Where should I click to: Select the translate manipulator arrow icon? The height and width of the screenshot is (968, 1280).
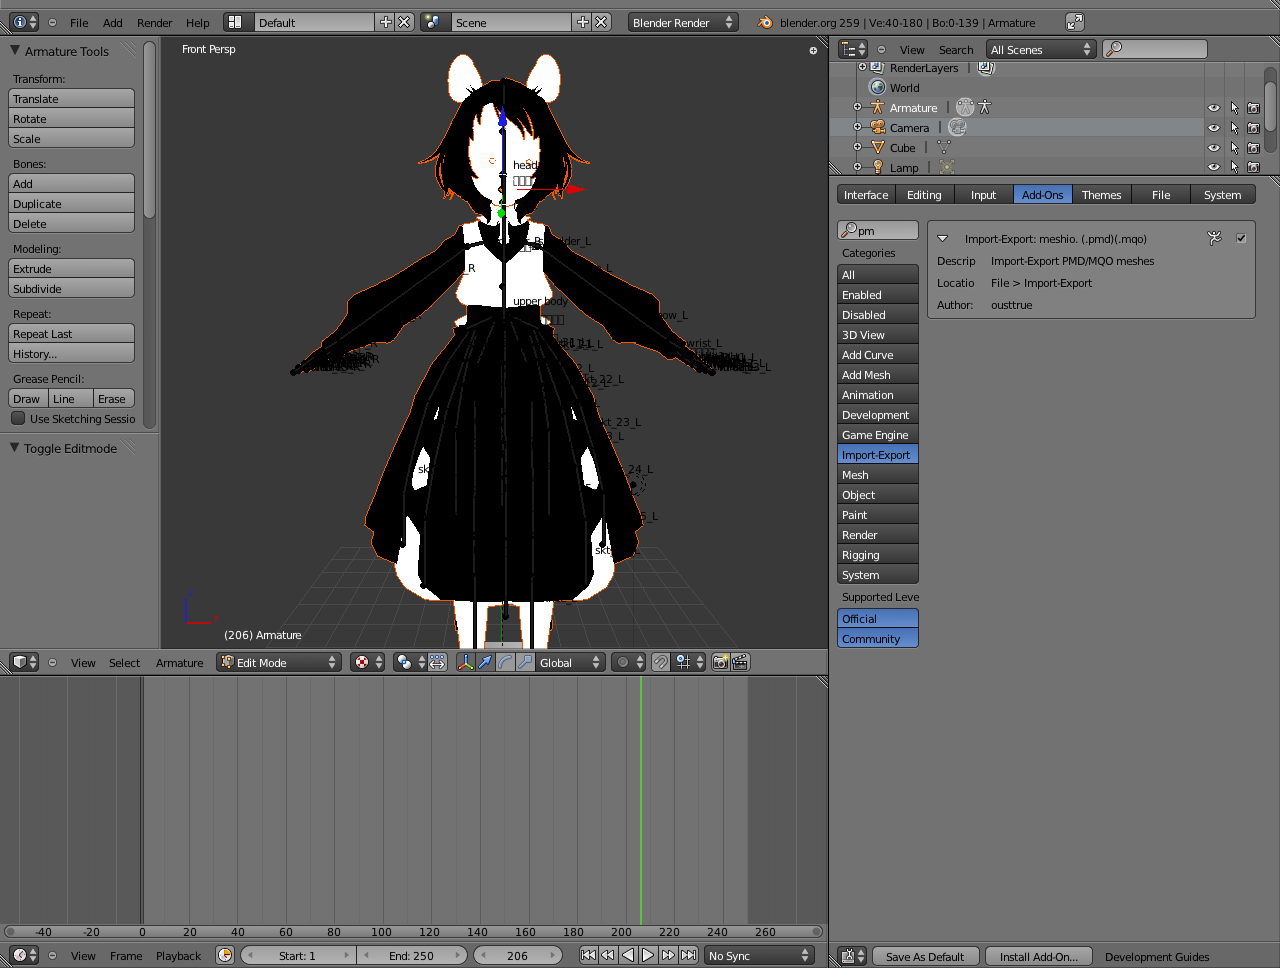pos(485,662)
